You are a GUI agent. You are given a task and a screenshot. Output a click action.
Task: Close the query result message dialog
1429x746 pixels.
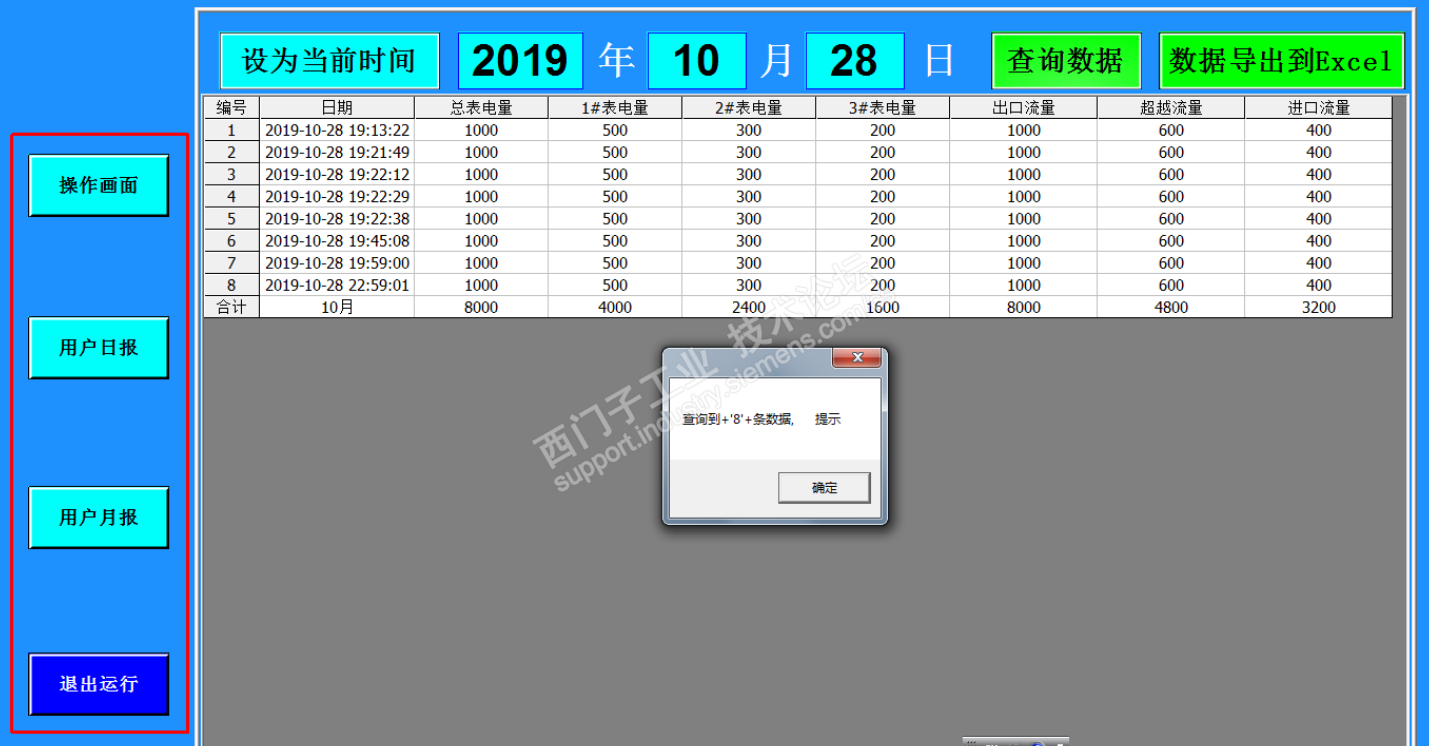(x=857, y=358)
